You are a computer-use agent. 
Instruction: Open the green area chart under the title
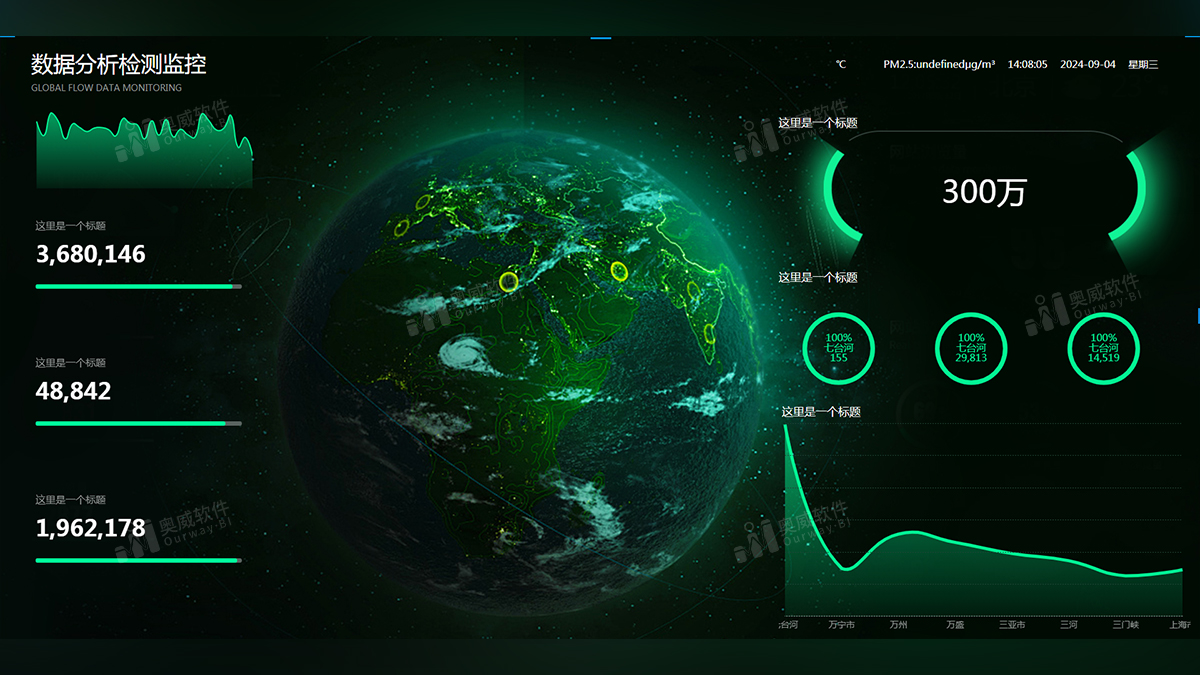click(144, 149)
